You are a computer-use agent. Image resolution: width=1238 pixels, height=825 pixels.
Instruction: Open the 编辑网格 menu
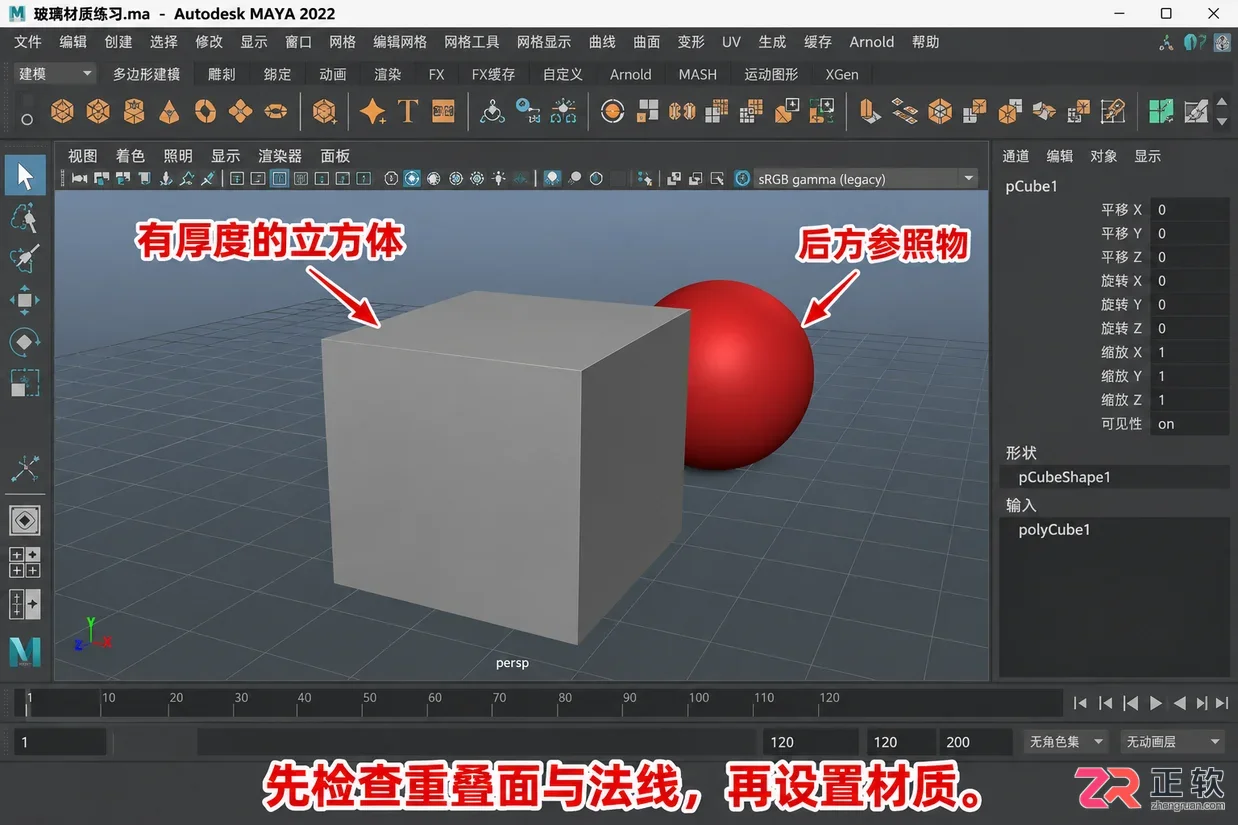pyautogui.click(x=400, y=42)
